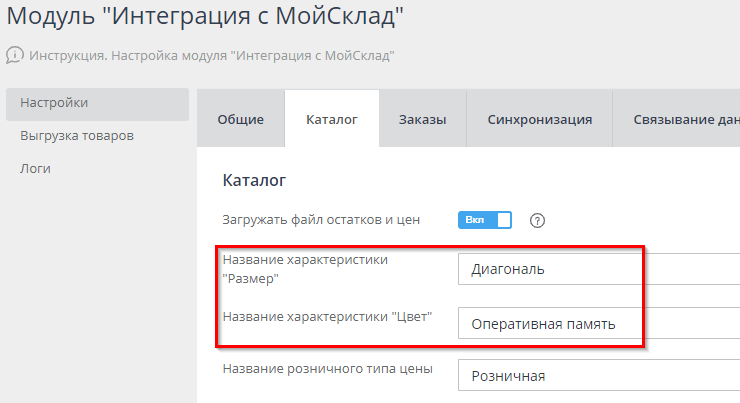740x403 pixels.
Task: Open the help question mark icon
Action: 537,220
